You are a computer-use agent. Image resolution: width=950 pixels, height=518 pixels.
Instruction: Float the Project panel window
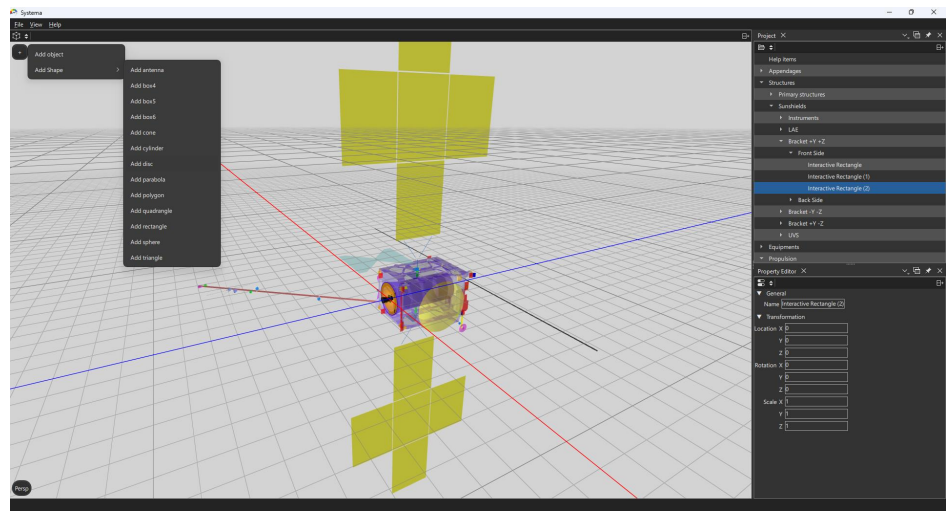click(917, 35)
